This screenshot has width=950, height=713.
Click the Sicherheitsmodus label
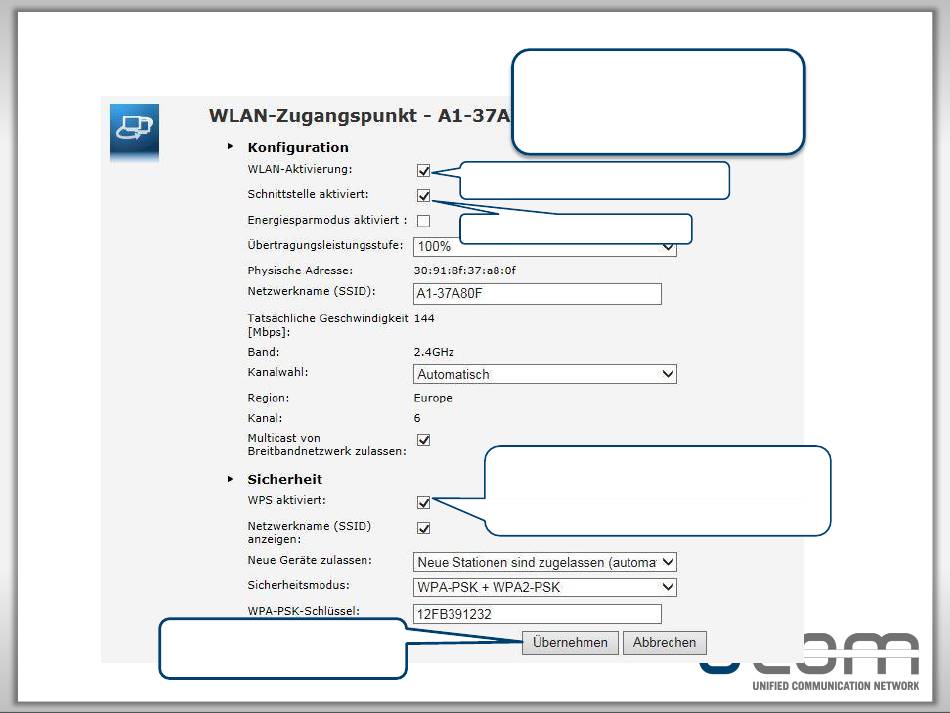coord(299,585)
